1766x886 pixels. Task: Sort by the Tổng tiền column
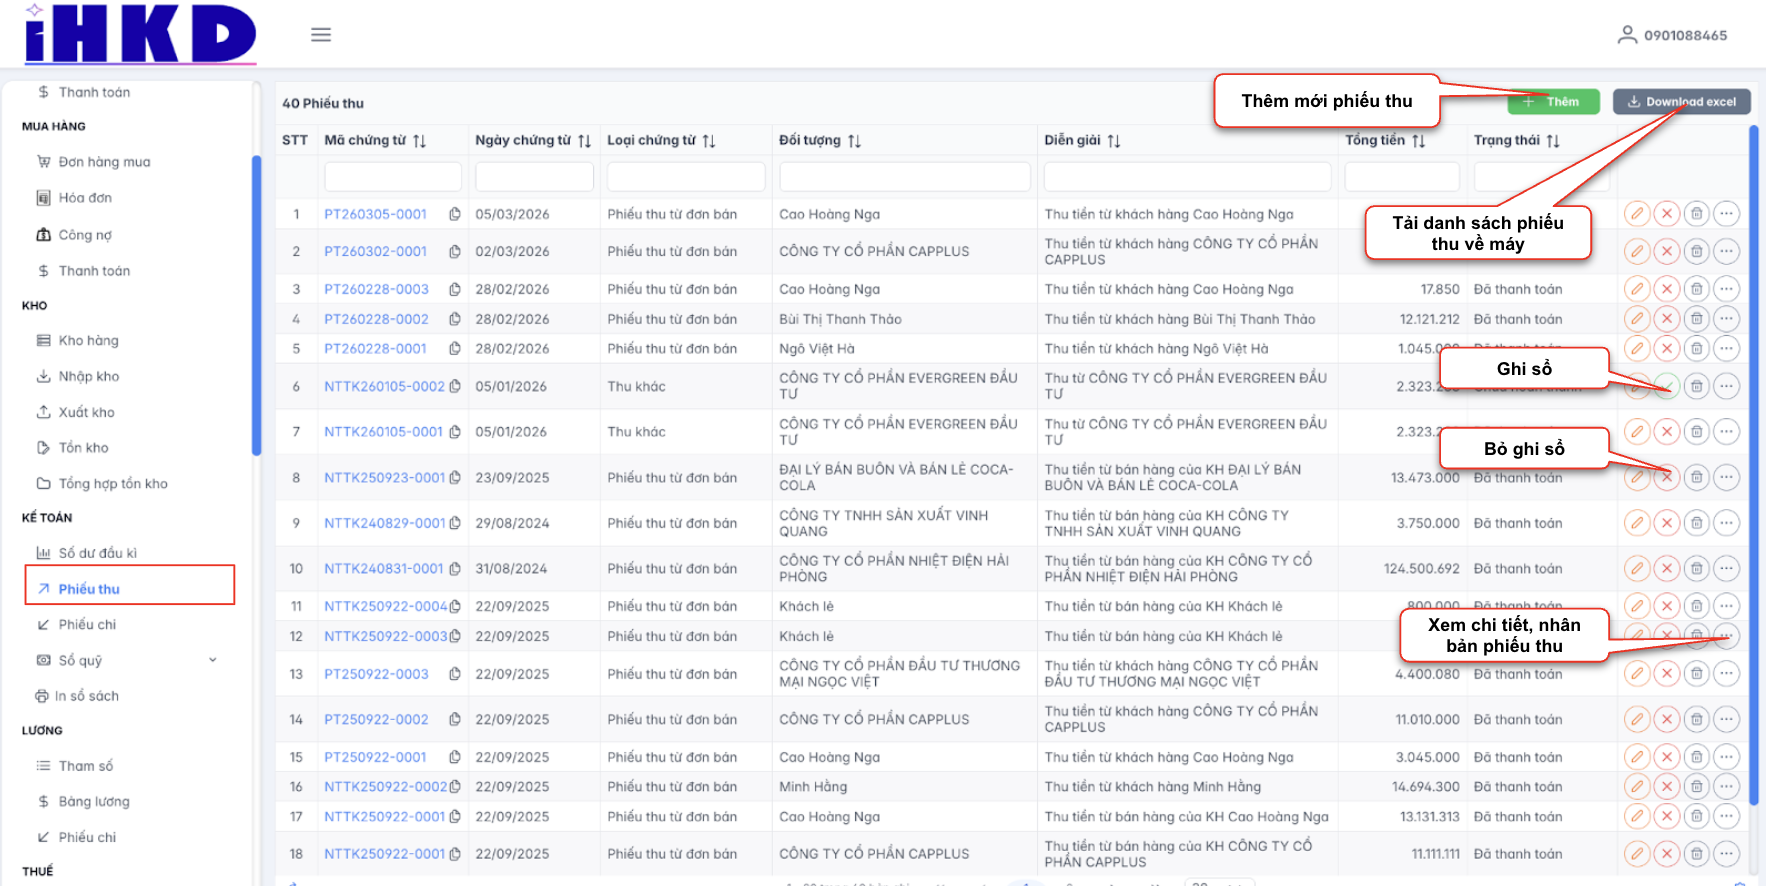pos(1418,141)
